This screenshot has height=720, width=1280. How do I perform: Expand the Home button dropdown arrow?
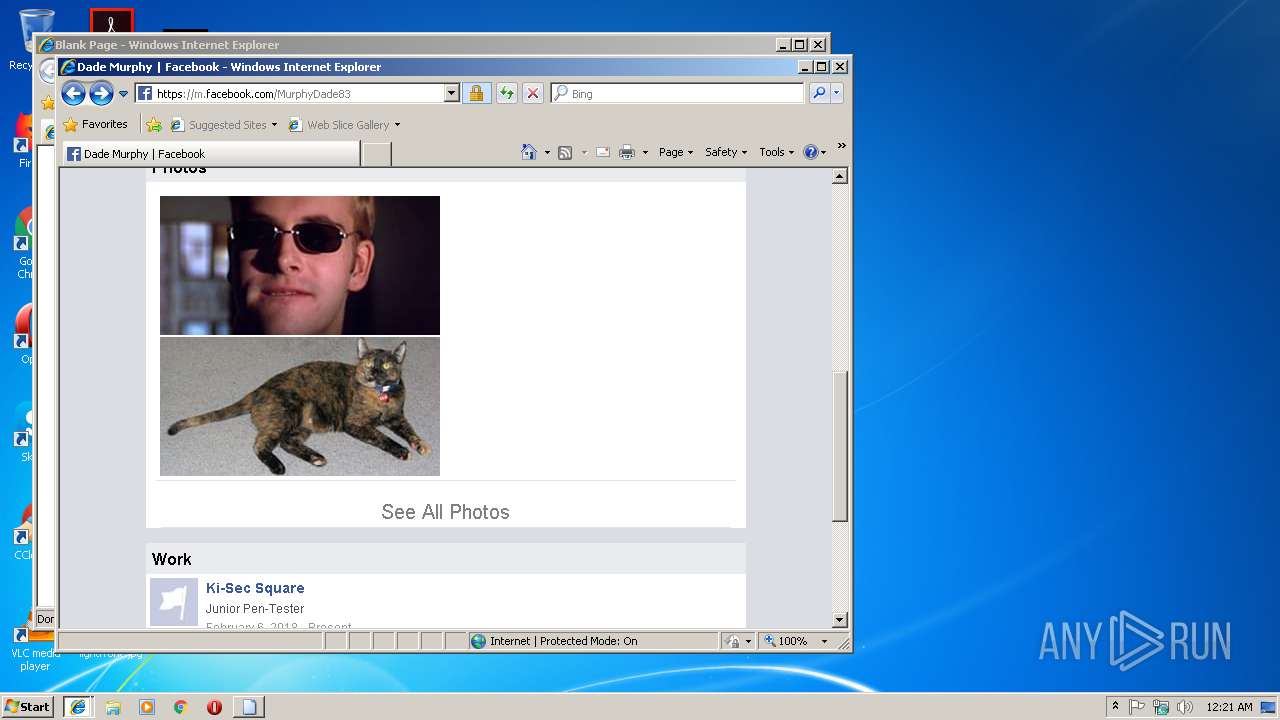click(547, 152)
